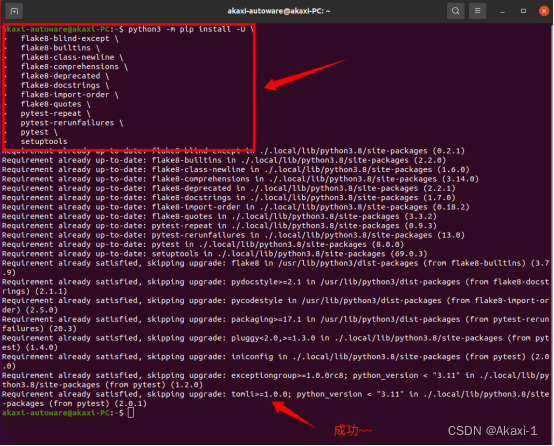Click the 'skipping upgrade: pydocstyle>=2.1' line

click(276, 287)
